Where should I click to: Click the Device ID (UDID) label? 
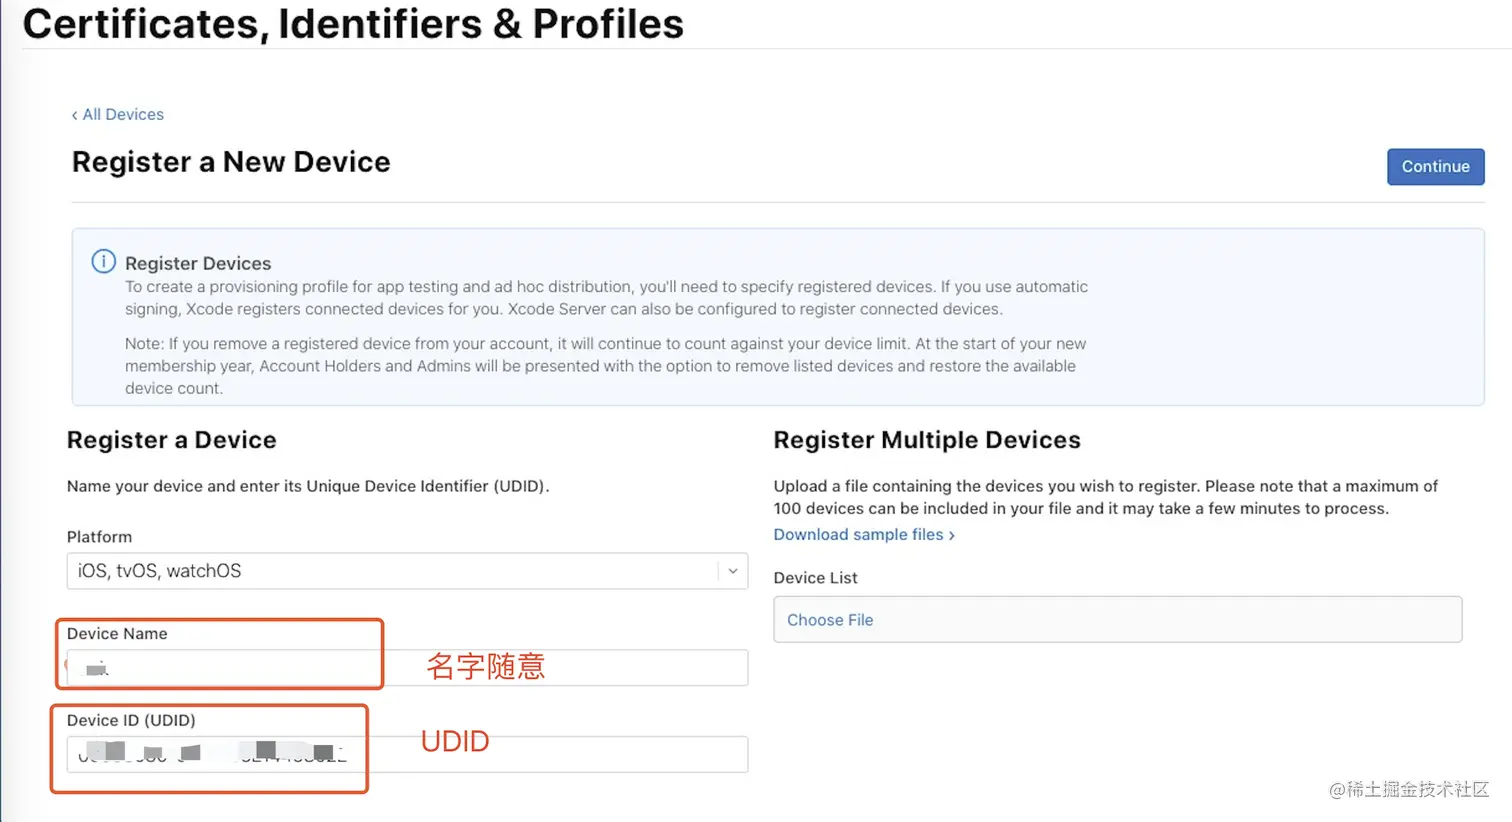tap(131, 720)
